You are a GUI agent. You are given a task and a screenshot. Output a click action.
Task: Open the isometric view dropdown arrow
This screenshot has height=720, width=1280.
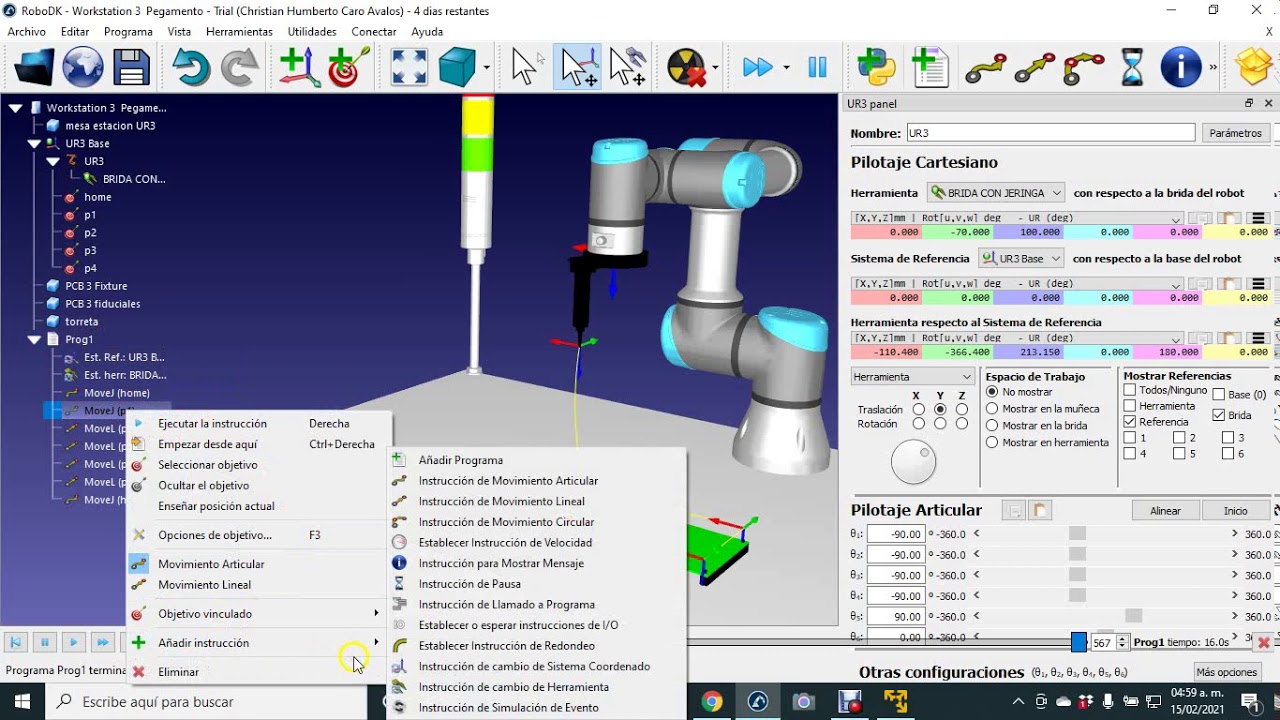pos(486,68)
